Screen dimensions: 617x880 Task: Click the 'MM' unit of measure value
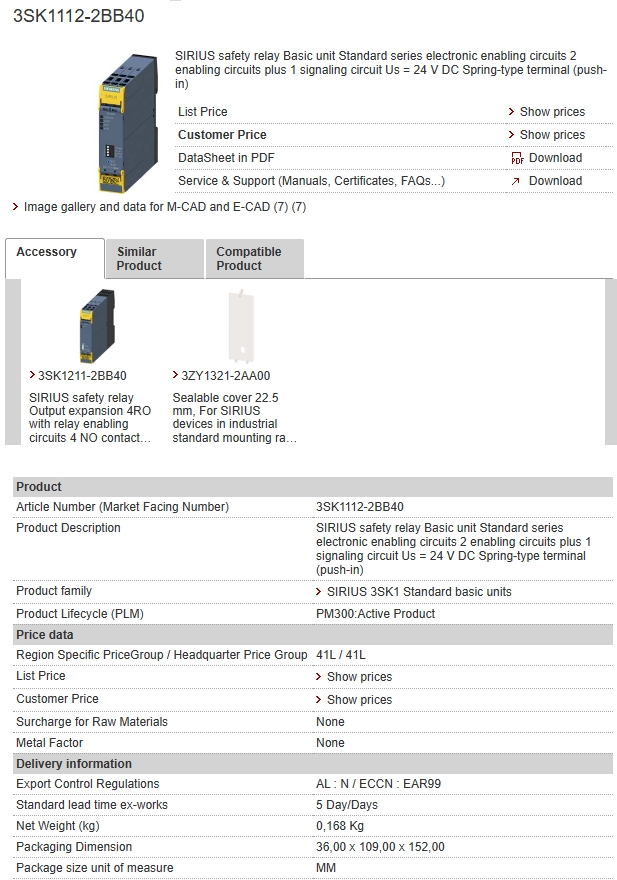[326, 868]
